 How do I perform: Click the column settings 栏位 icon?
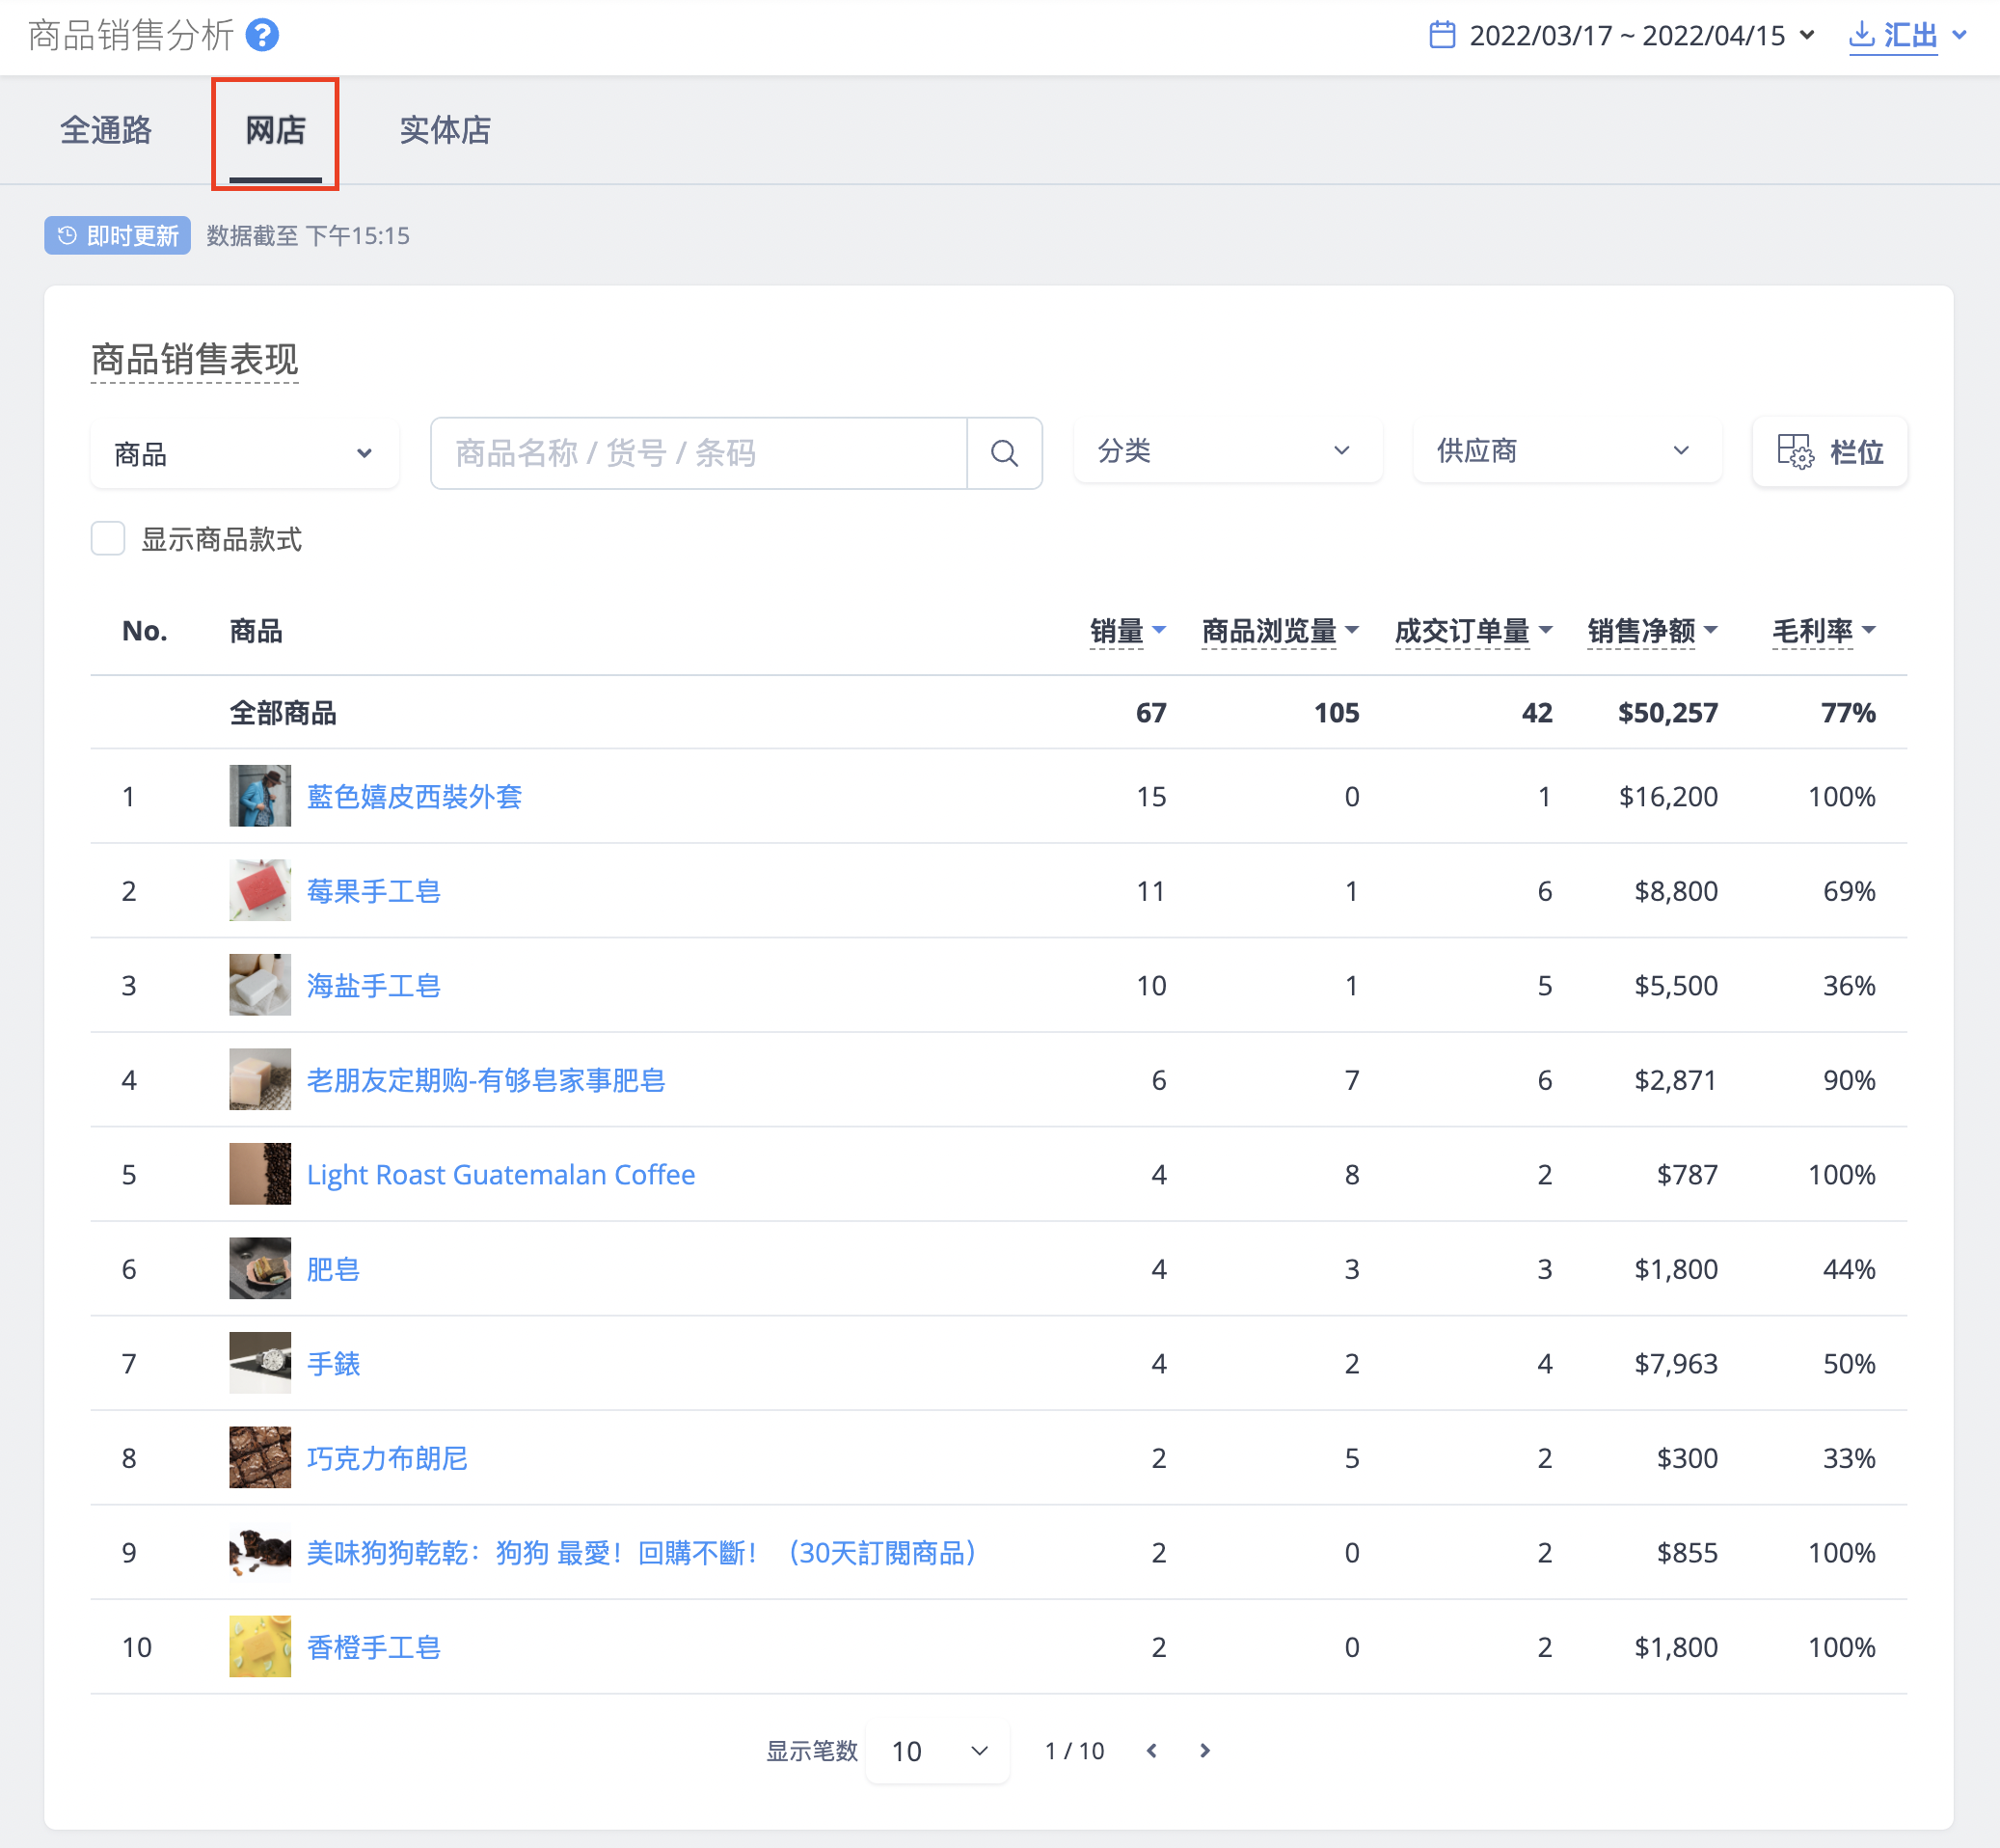click(1795, 452)
